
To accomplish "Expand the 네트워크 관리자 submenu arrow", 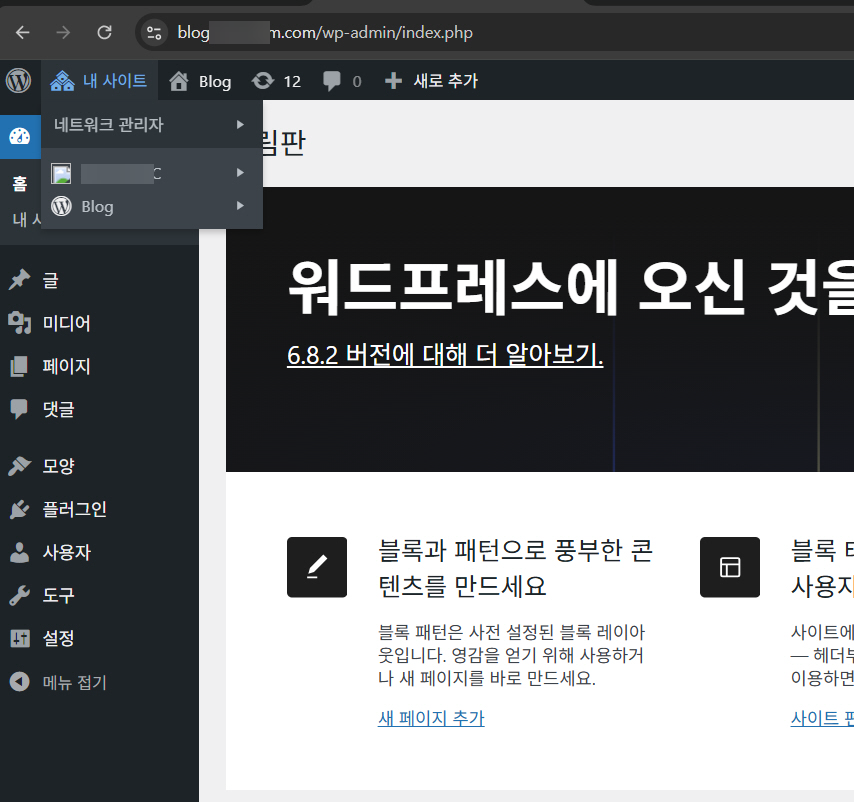I will 240,125.
